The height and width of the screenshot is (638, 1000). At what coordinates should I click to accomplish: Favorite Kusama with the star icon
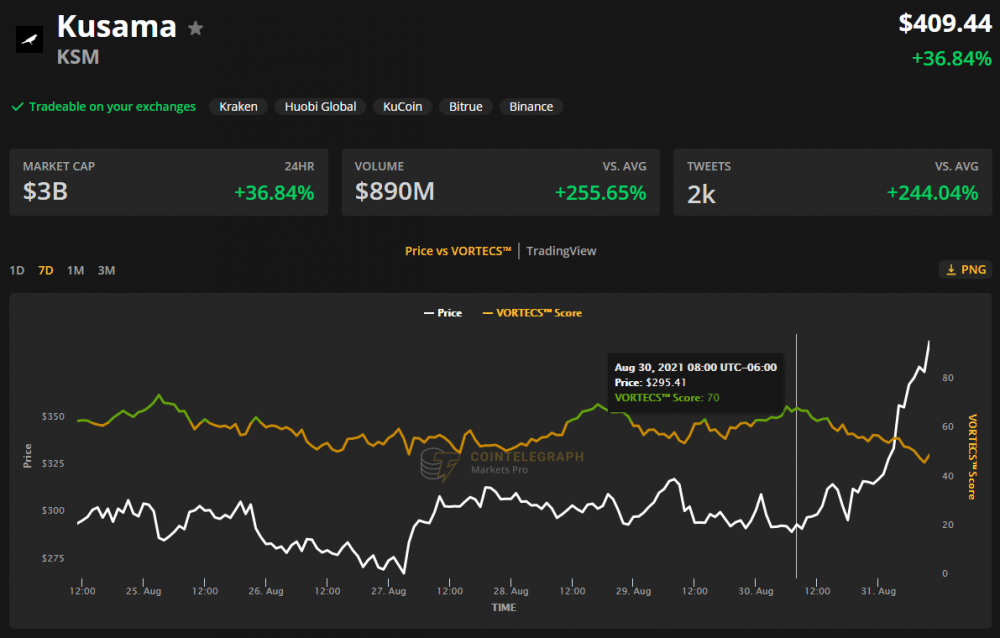pos(196,28)
